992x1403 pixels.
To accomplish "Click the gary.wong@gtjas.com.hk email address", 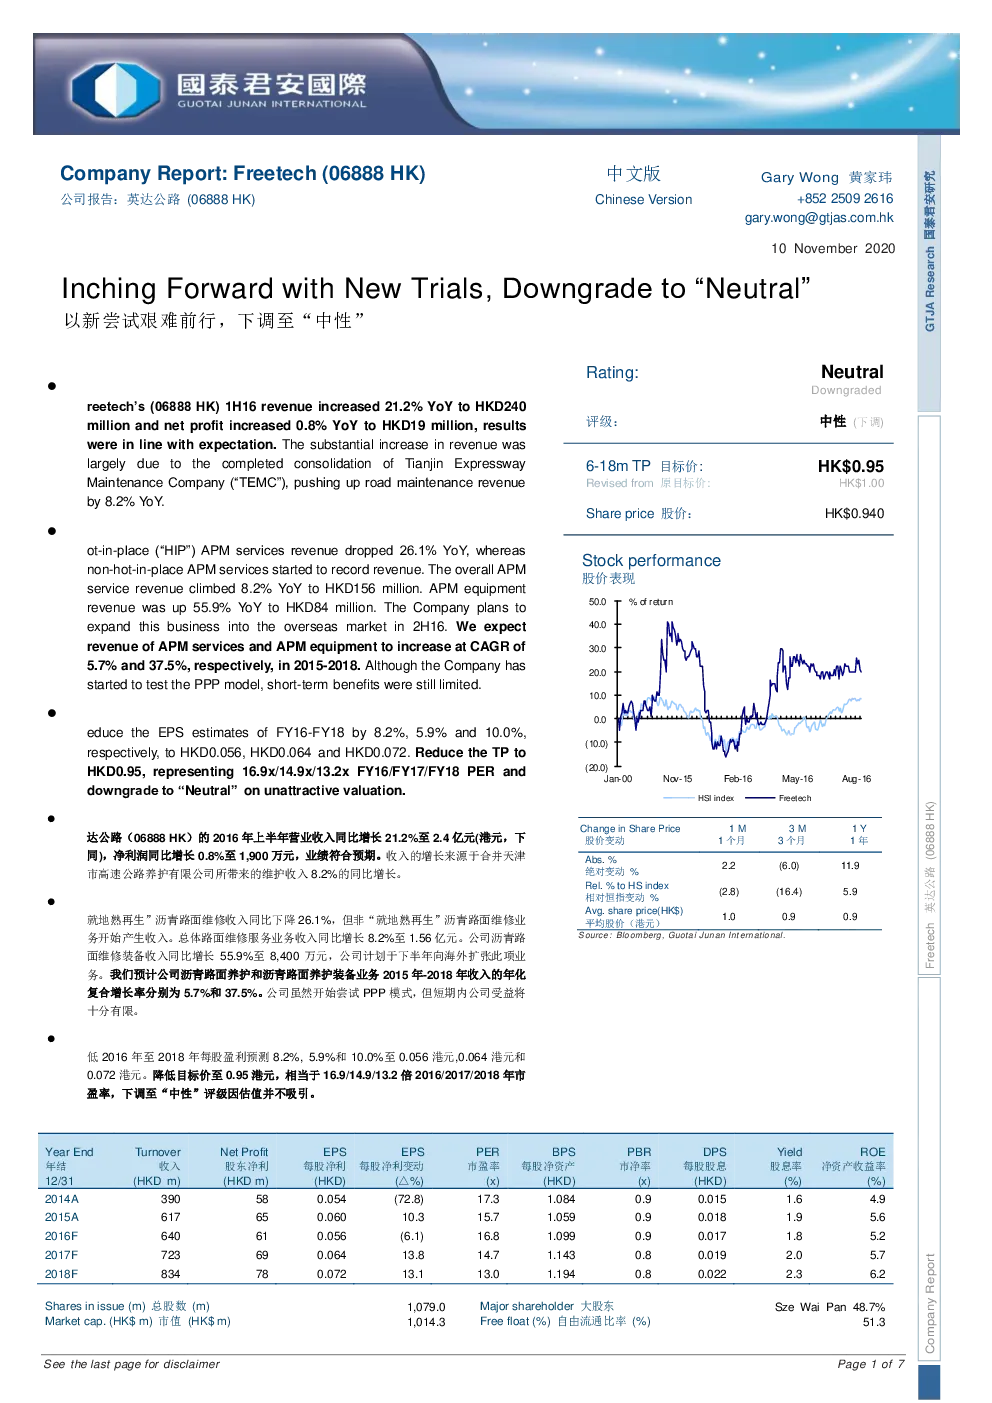I will click(x=819, y=217).
